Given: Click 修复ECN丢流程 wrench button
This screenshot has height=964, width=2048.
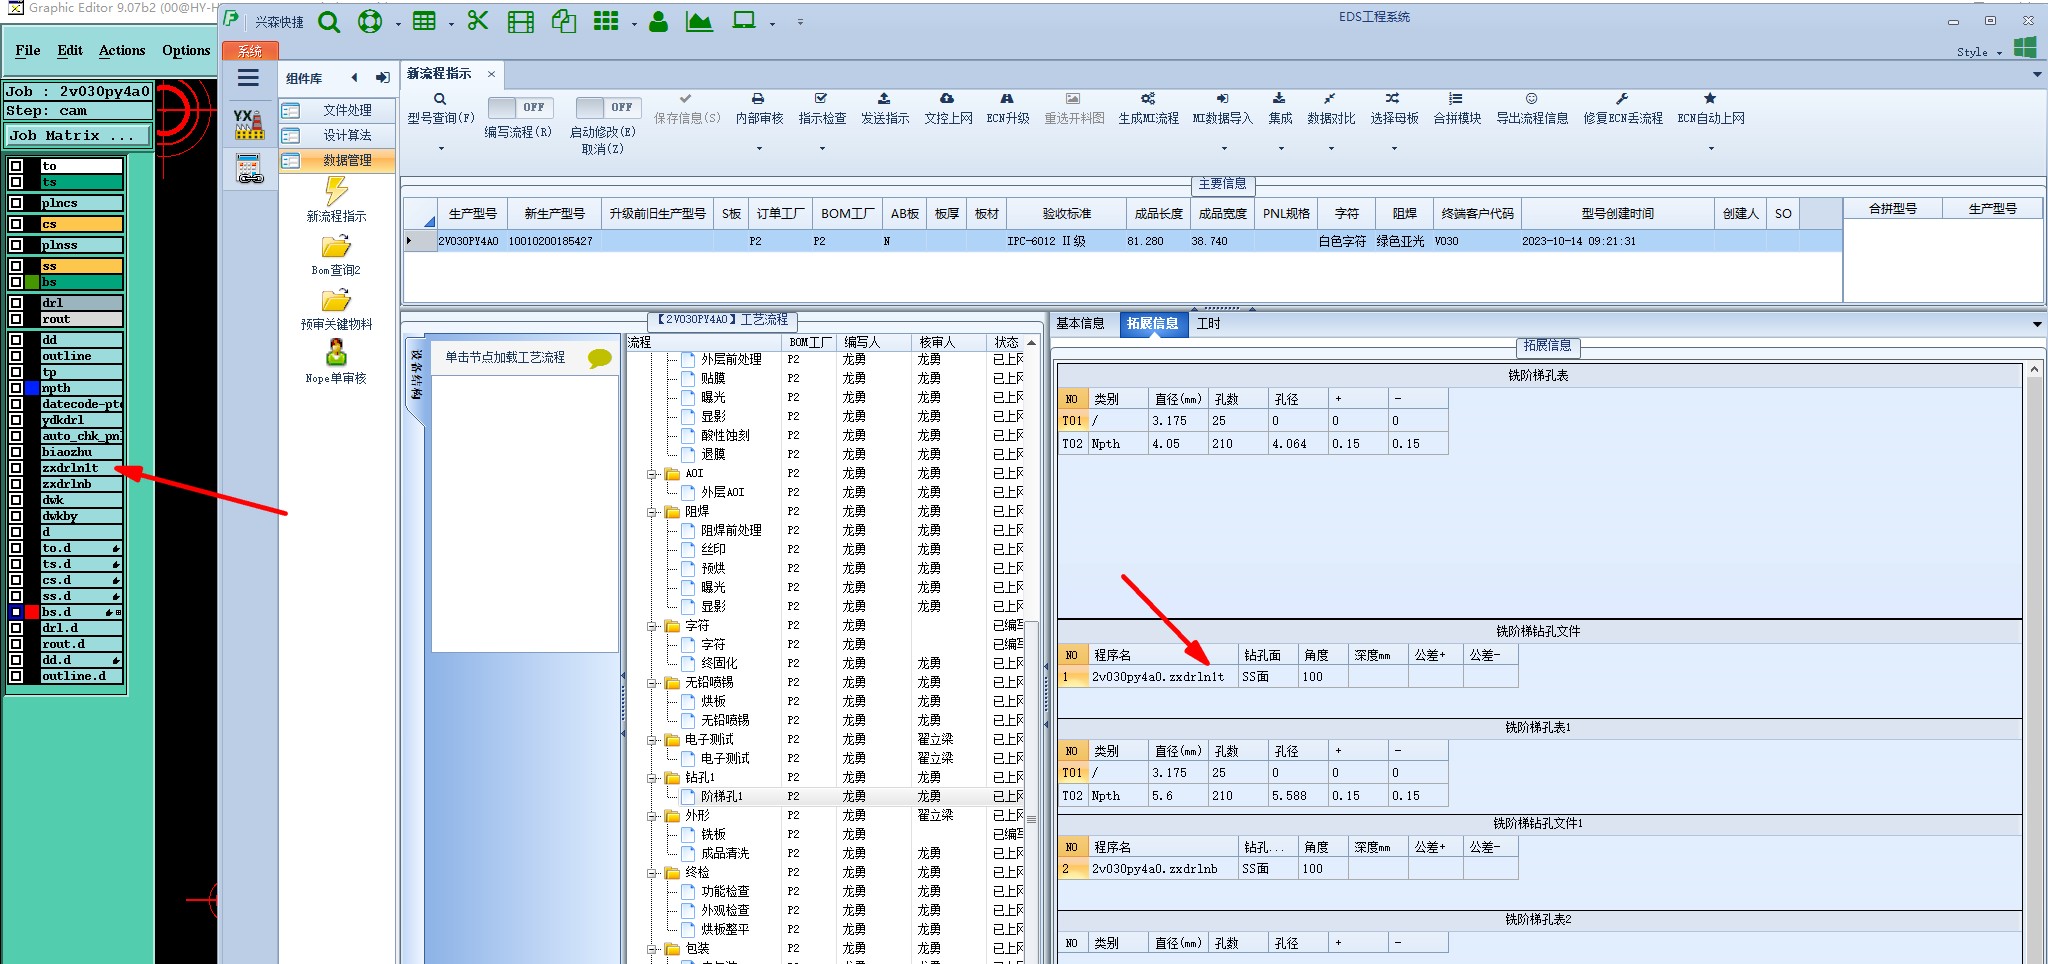Looking at the screenshot, I should [1622, 108].
